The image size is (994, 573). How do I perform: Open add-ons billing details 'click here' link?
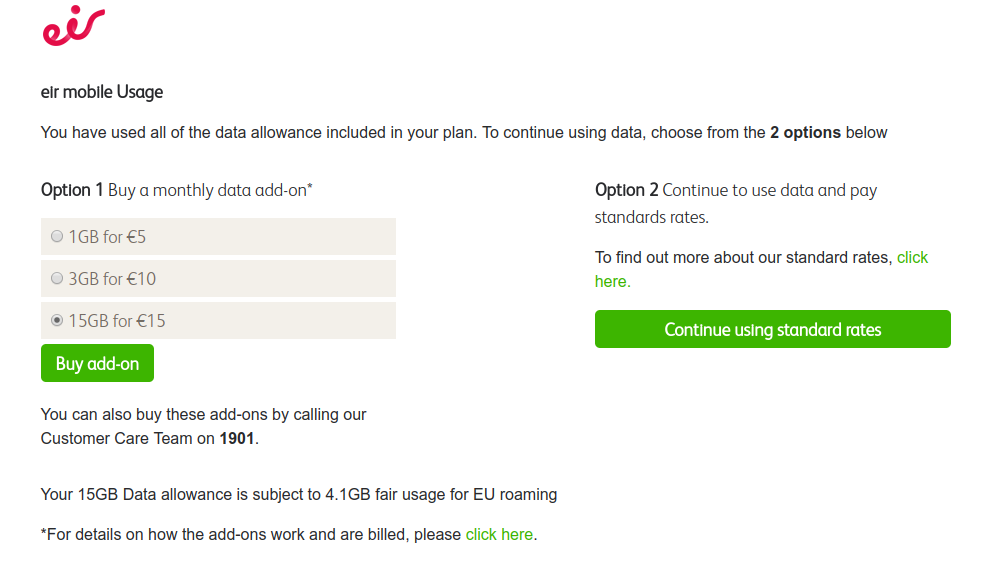pos(500,534)
